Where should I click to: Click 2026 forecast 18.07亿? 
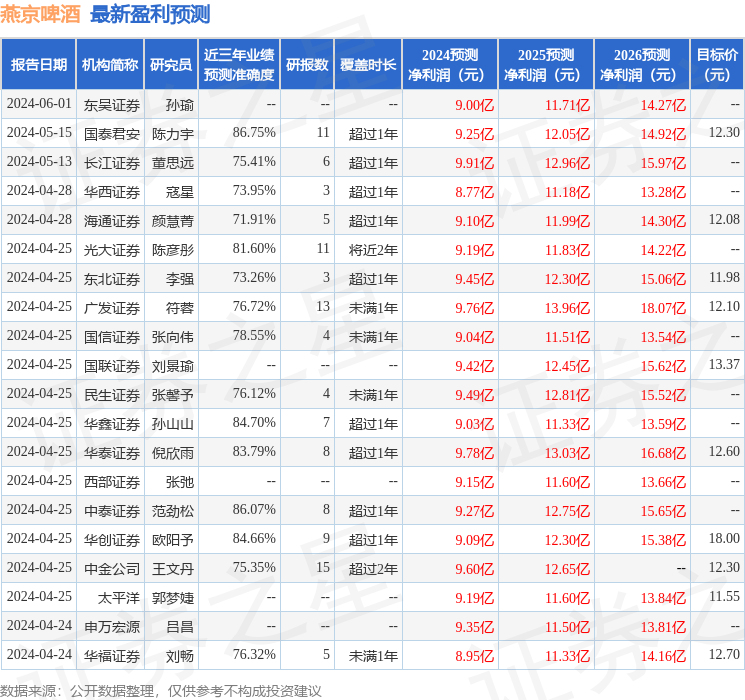point(663,307)
